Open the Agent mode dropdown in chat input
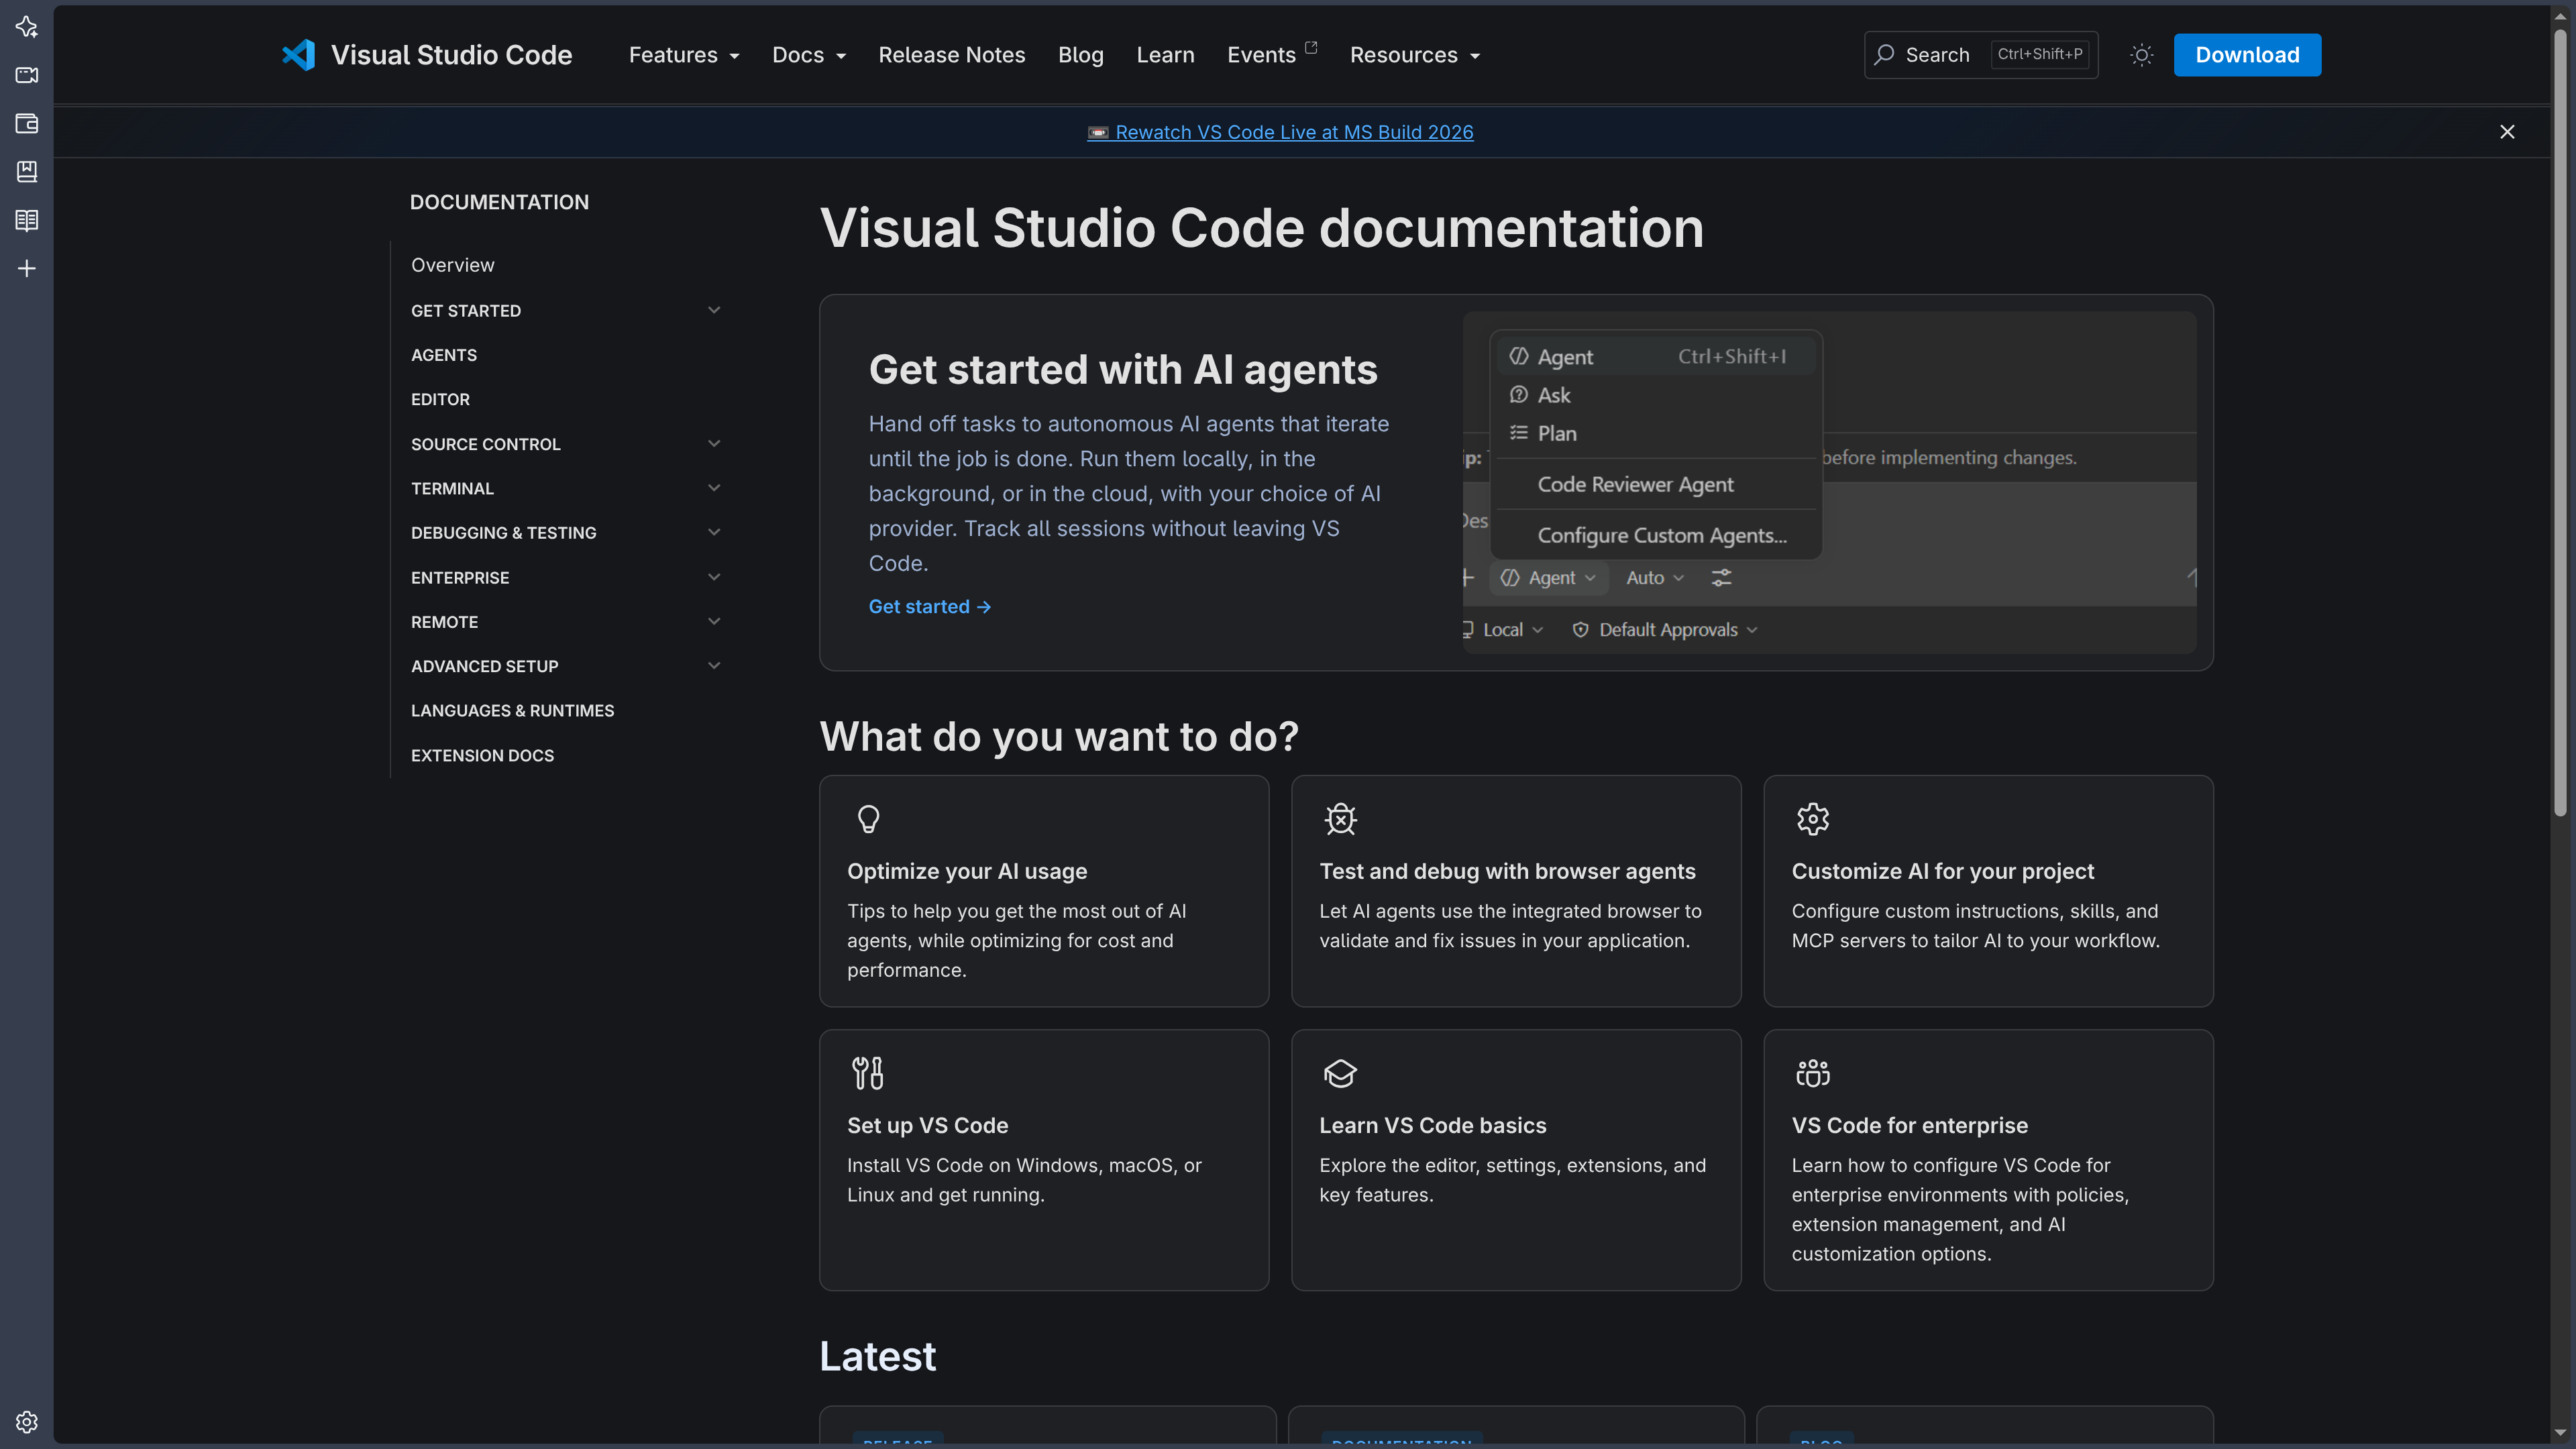 pyautogui.click(x=1549, y=578)
